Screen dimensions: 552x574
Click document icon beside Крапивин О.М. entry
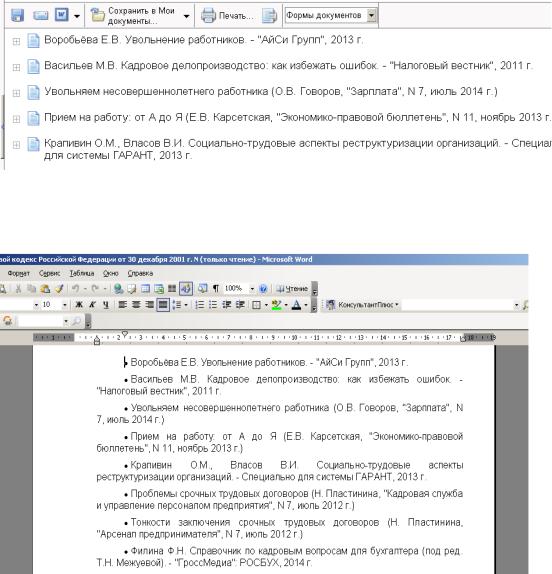tap(33, 144)
